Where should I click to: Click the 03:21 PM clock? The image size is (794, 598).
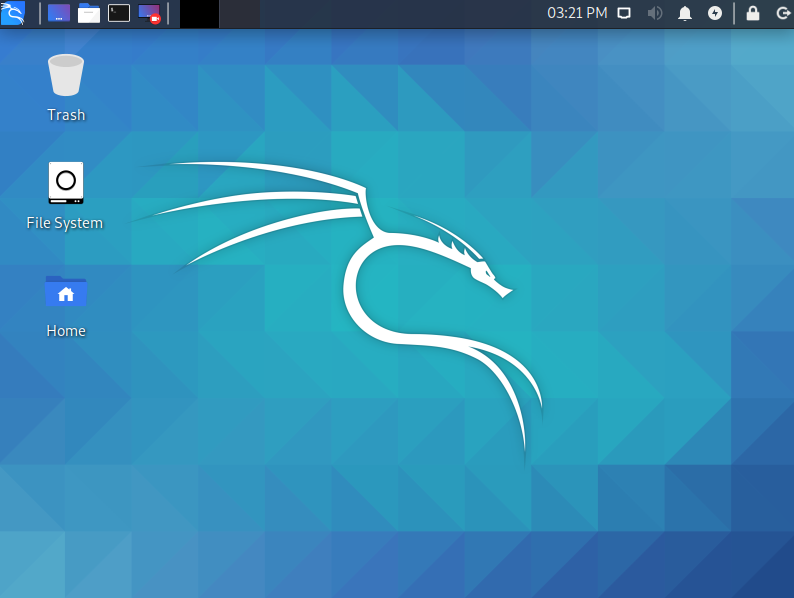pyautogui.click(x=577, y=13)
